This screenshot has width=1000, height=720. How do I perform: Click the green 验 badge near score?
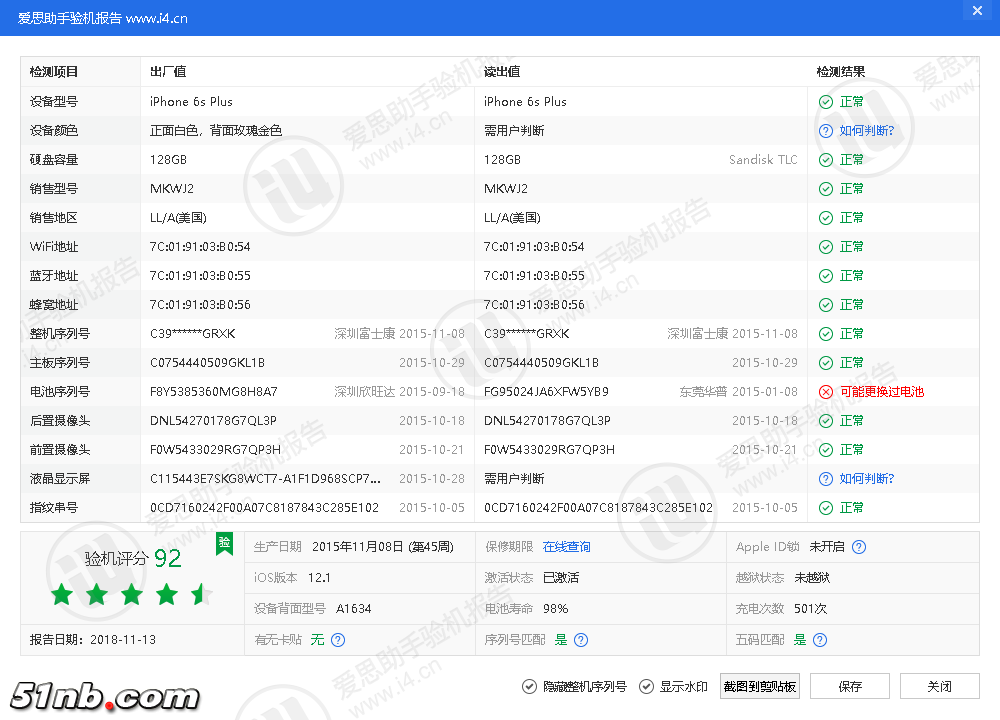click(x=224, y=543)
